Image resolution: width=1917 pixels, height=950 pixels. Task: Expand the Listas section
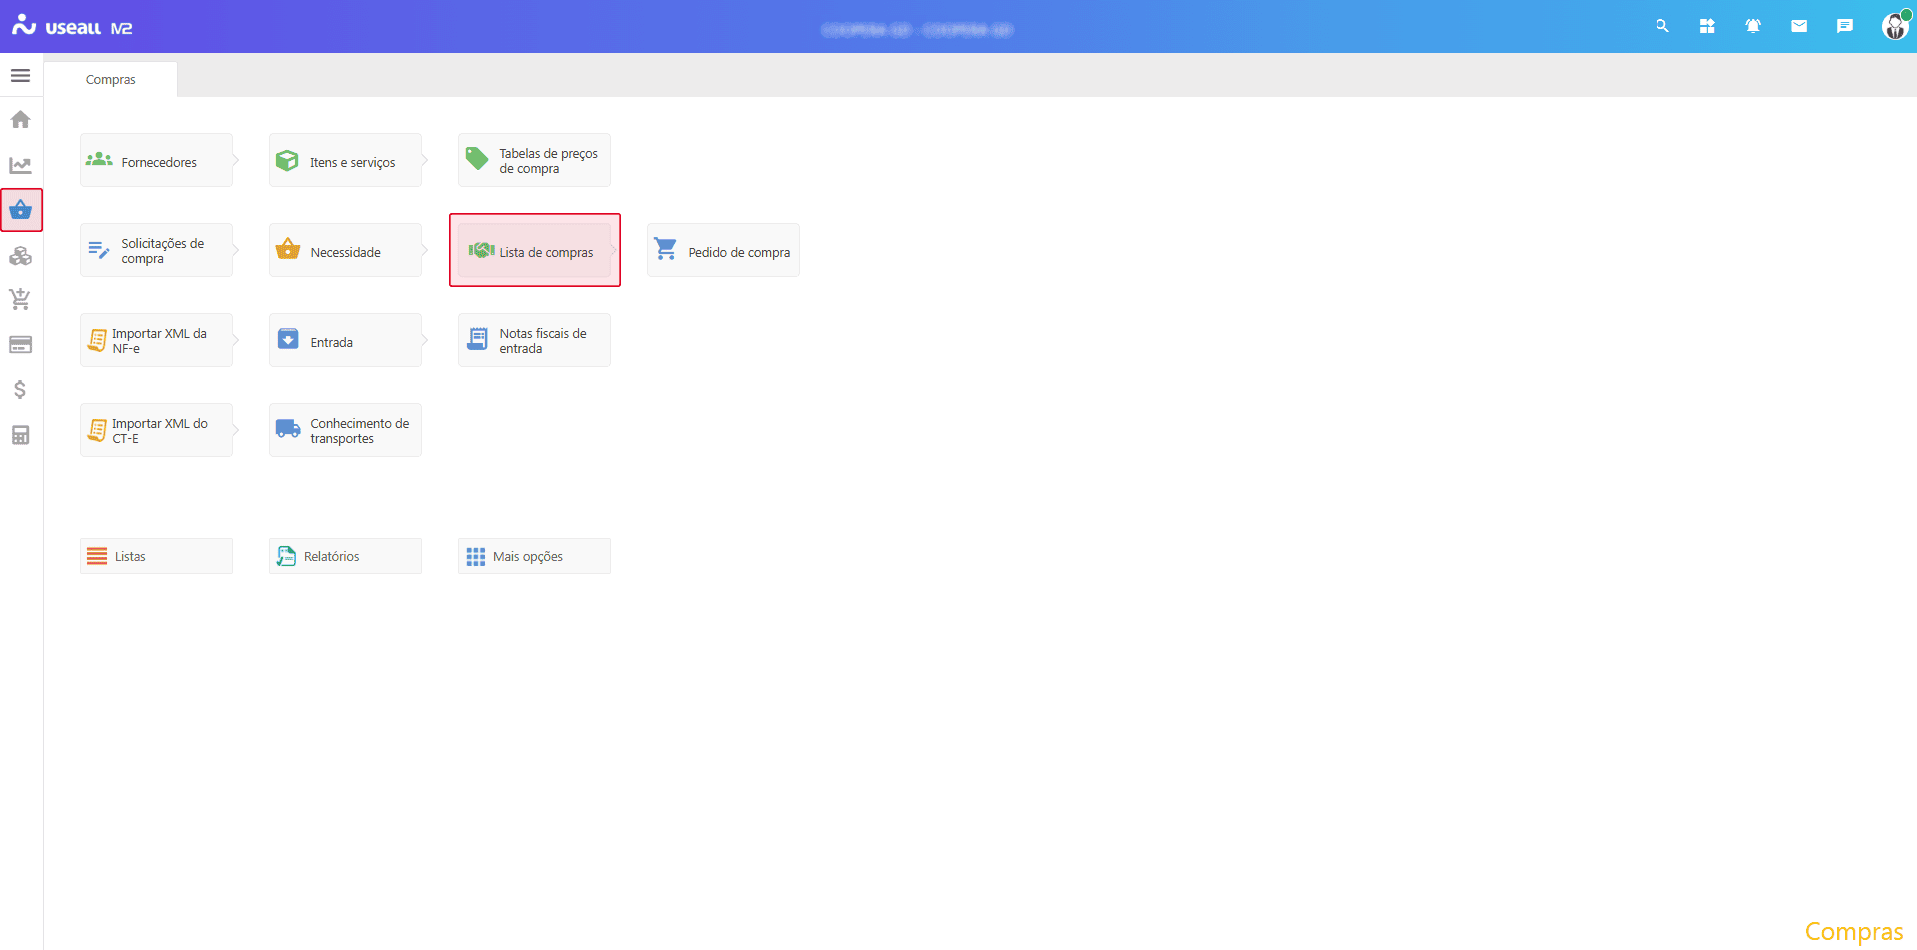click(x=156, y=556)
